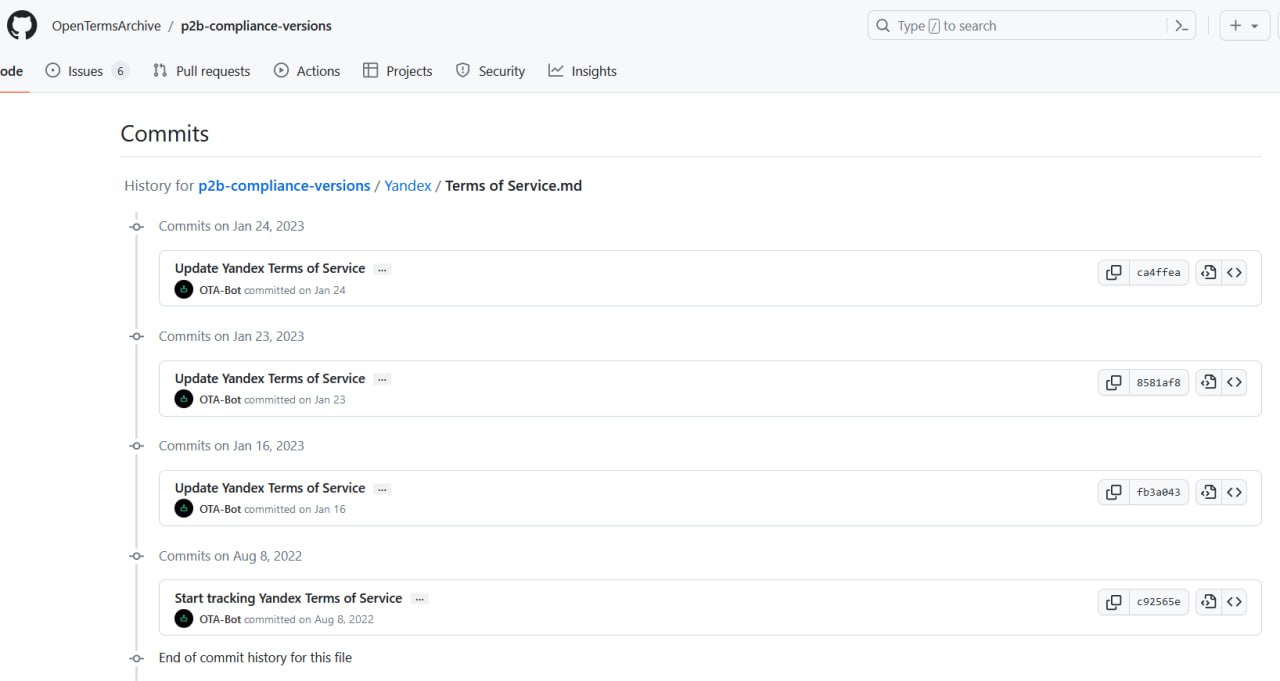Open OTA-Bot avatar on Jan 24 commit

pyautogui.click(x=184, y=290)
